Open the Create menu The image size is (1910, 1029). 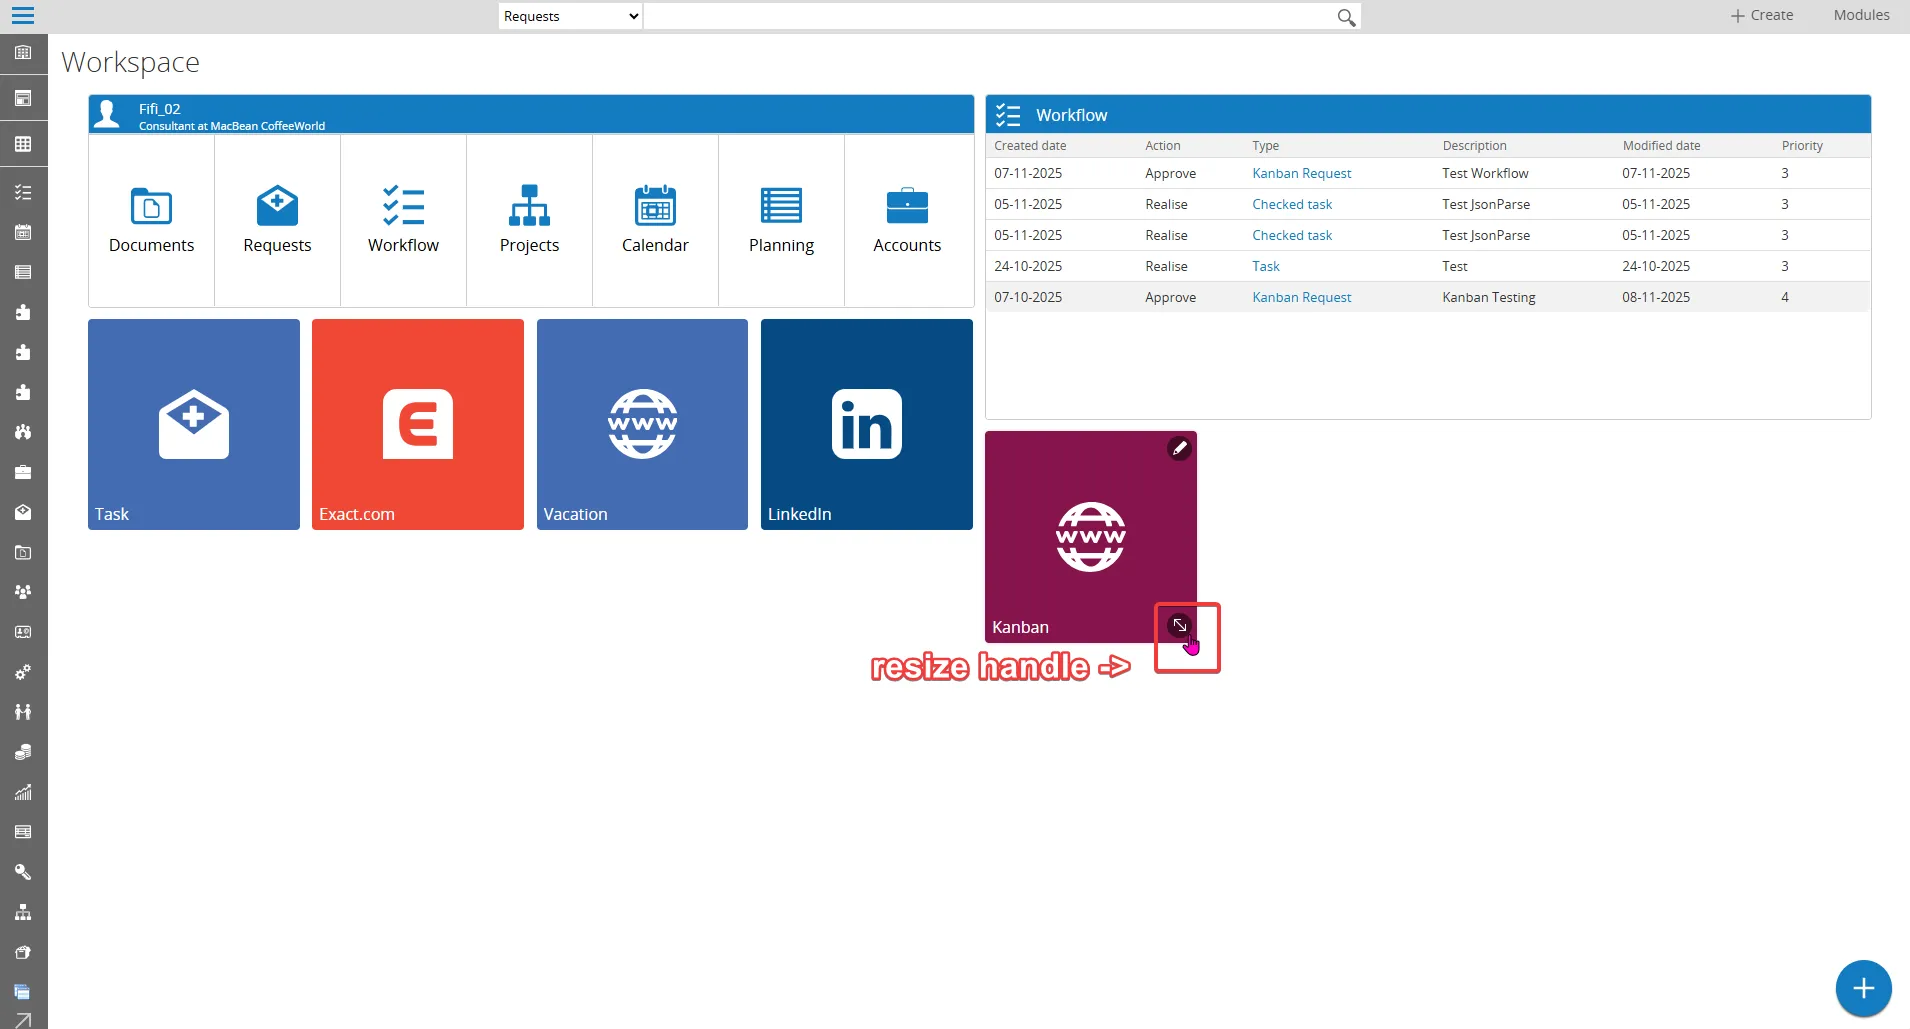[1762, 15]
